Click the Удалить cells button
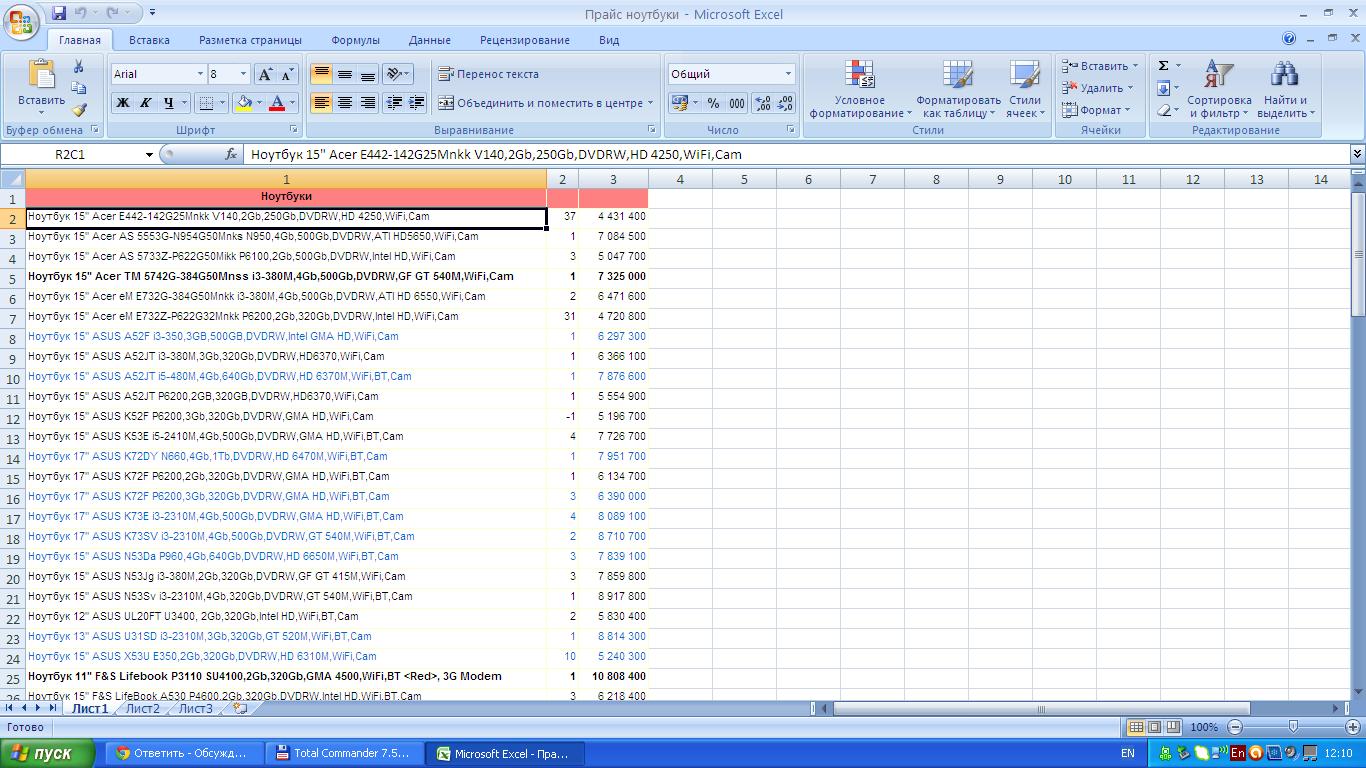The width and height of the screenshot is (1366, 768). (x=1099, y=88)
